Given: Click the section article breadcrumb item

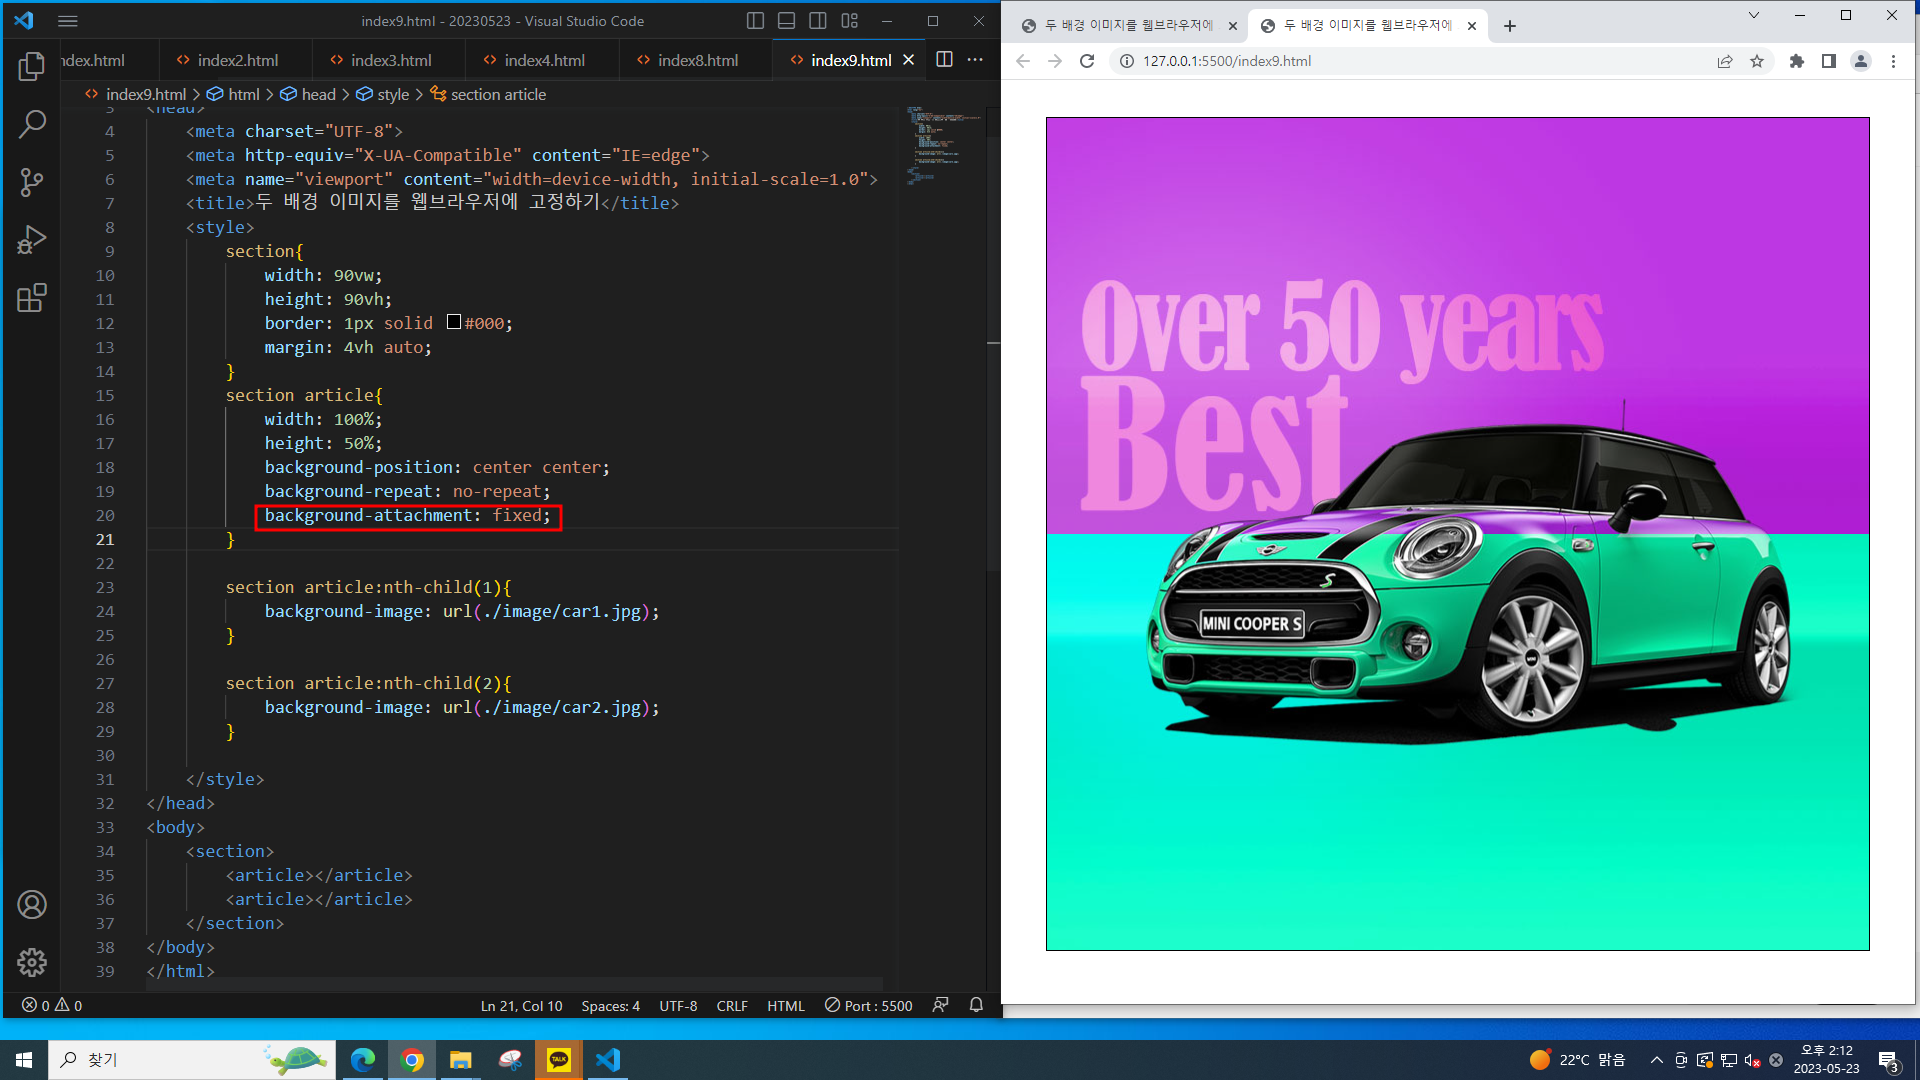Looking at the screenshot, I should (488, 94).
